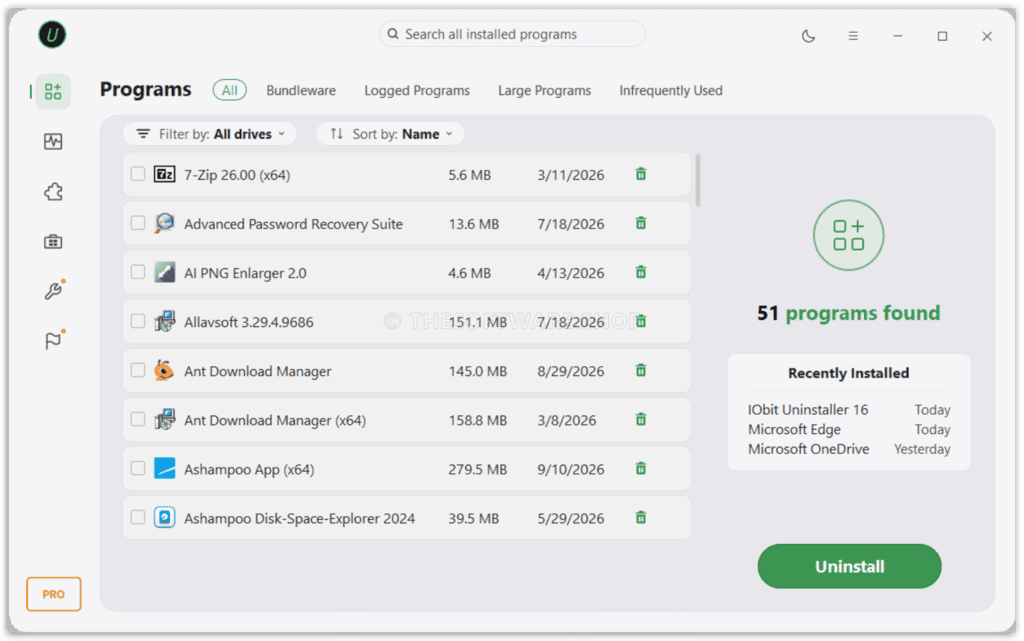This screenshot has width=1024, height=641.
Task: Select the All tab
Action: pos(229,90)
